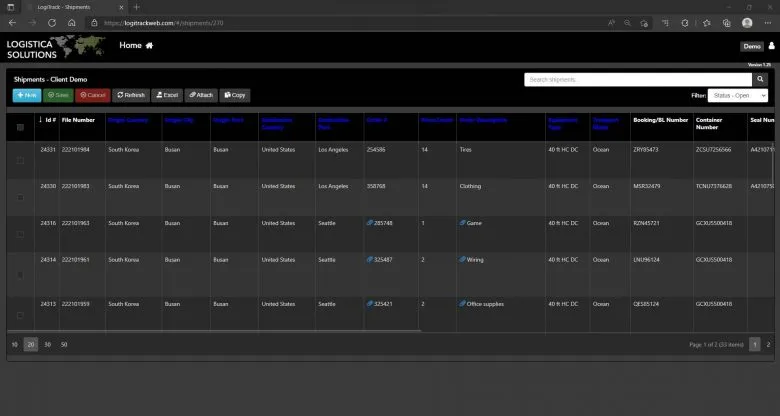780x416 pixels.
Task: Click the search magnifier button
Action: pos(760,80)
